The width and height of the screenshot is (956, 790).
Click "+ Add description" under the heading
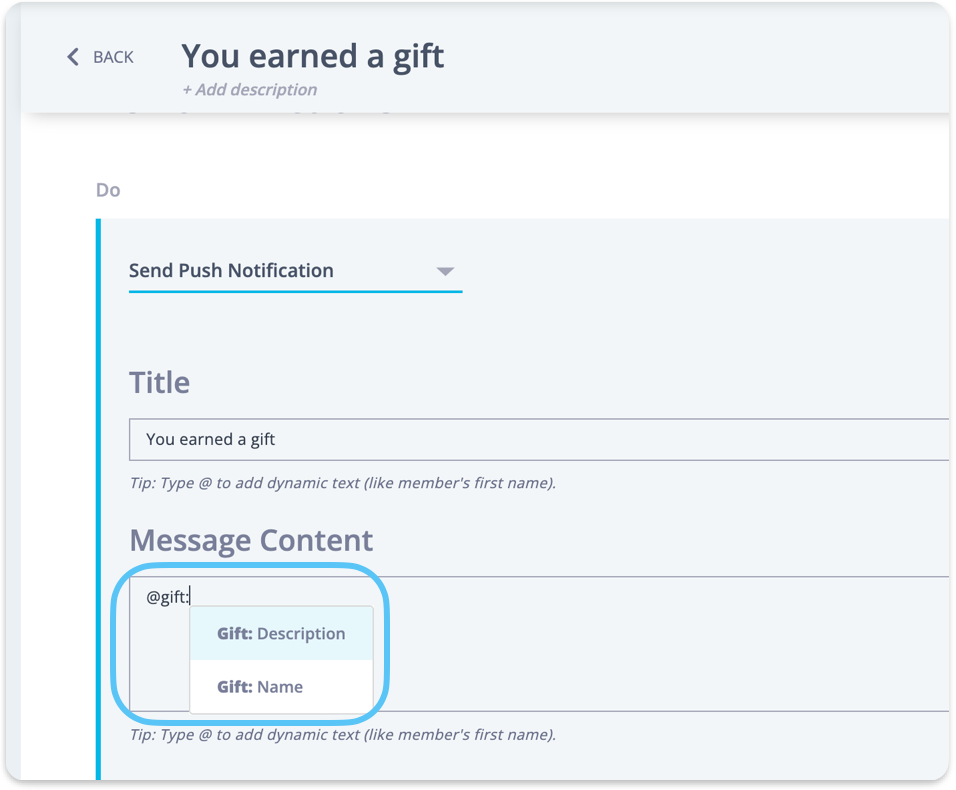(x=249, y=89)
